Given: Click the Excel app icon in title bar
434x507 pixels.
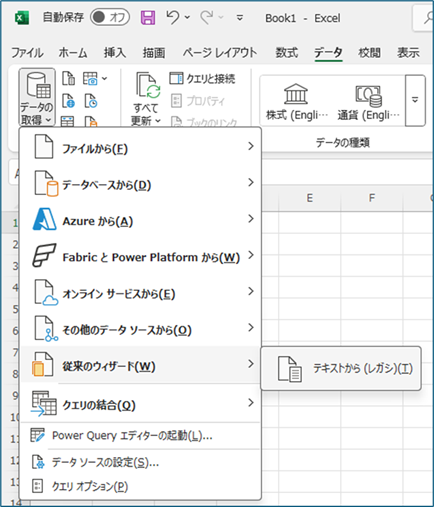Looking at the screenshot, I should (22, 18).
